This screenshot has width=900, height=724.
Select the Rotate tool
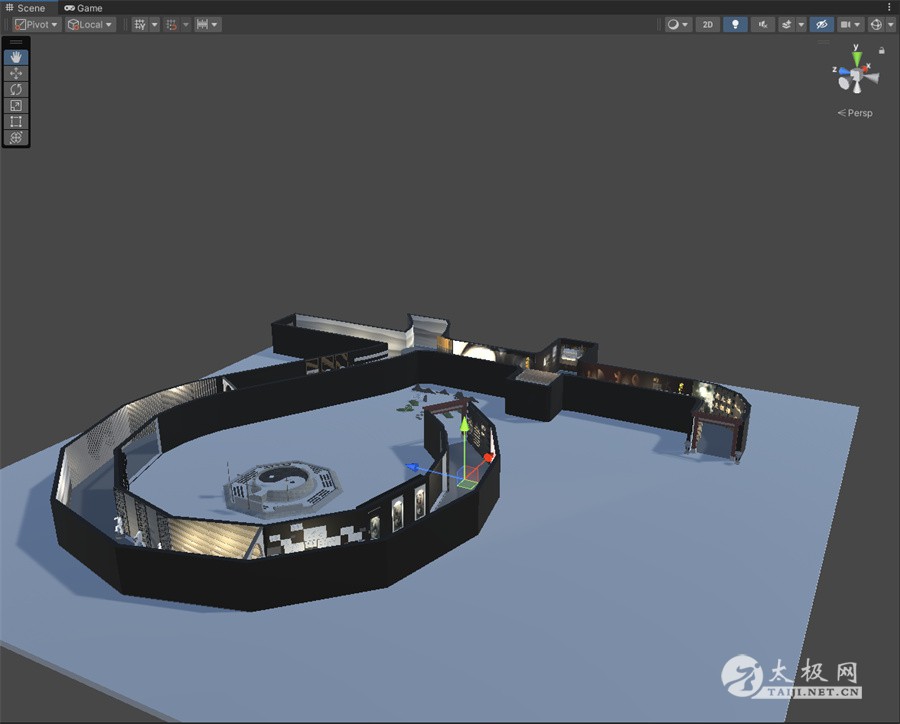[16, 89]
